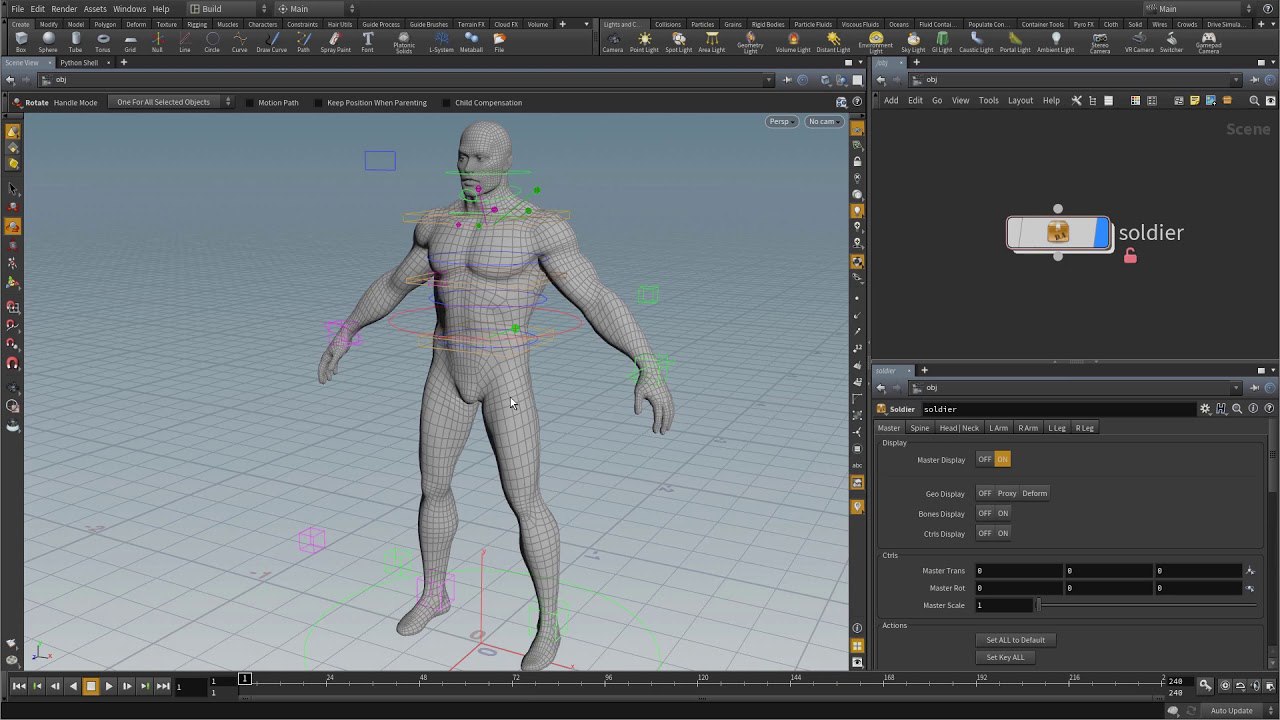Image resolution: width=1280 pixels, height=720 pixels.
Task: Jump to the first frame on the playbar
Action: coord(19,686)
